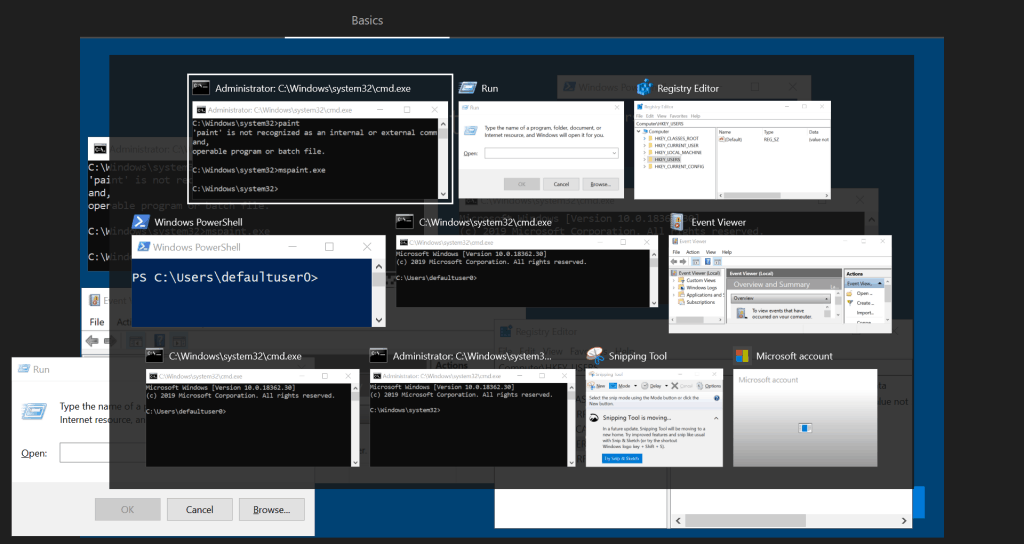Click the cmd icon next to Event Viewer title
This screenshot has width=1024, height=544.
[x=405, y=222]
